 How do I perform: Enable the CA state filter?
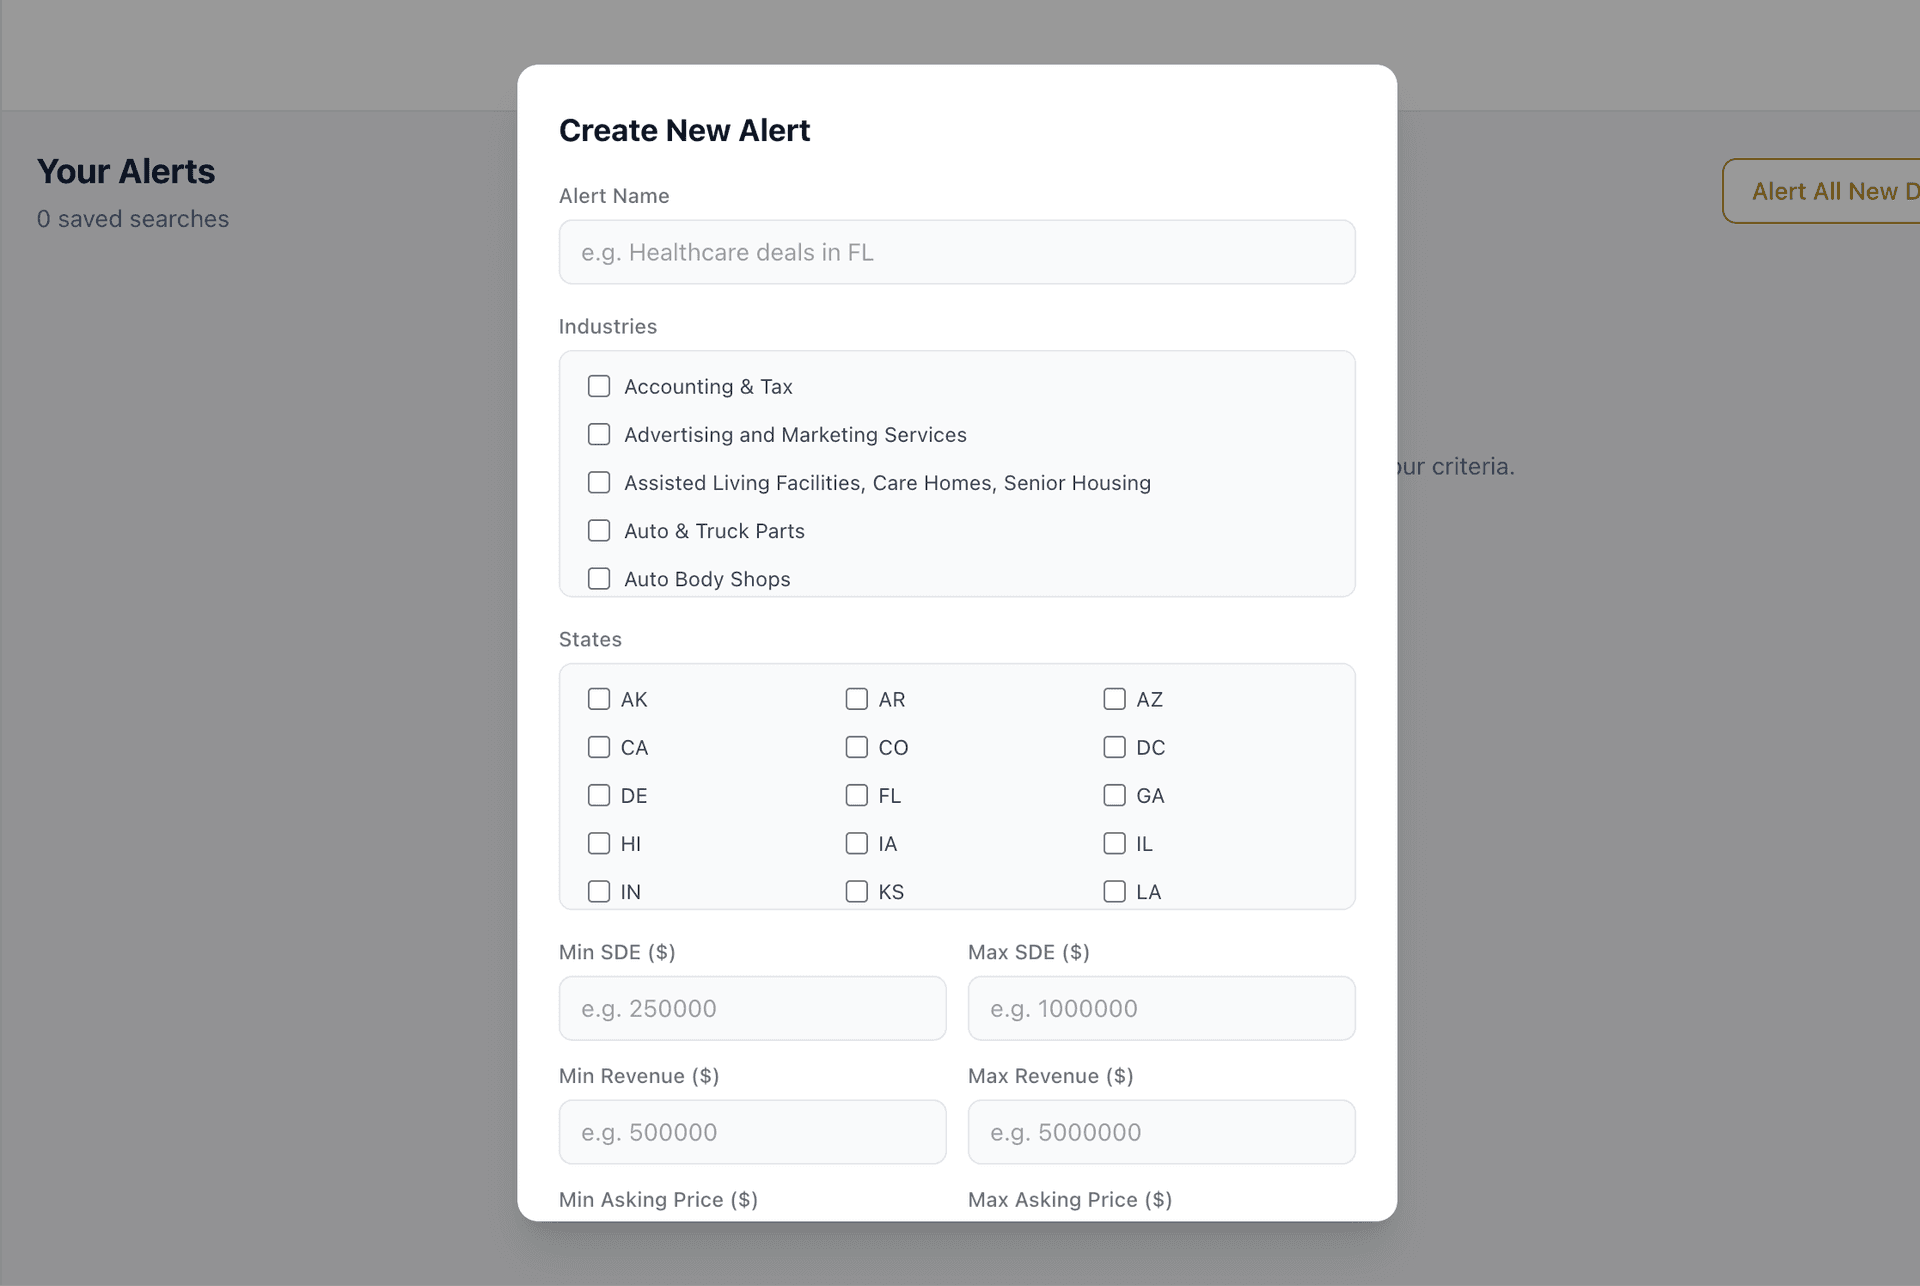pos(599,747)
